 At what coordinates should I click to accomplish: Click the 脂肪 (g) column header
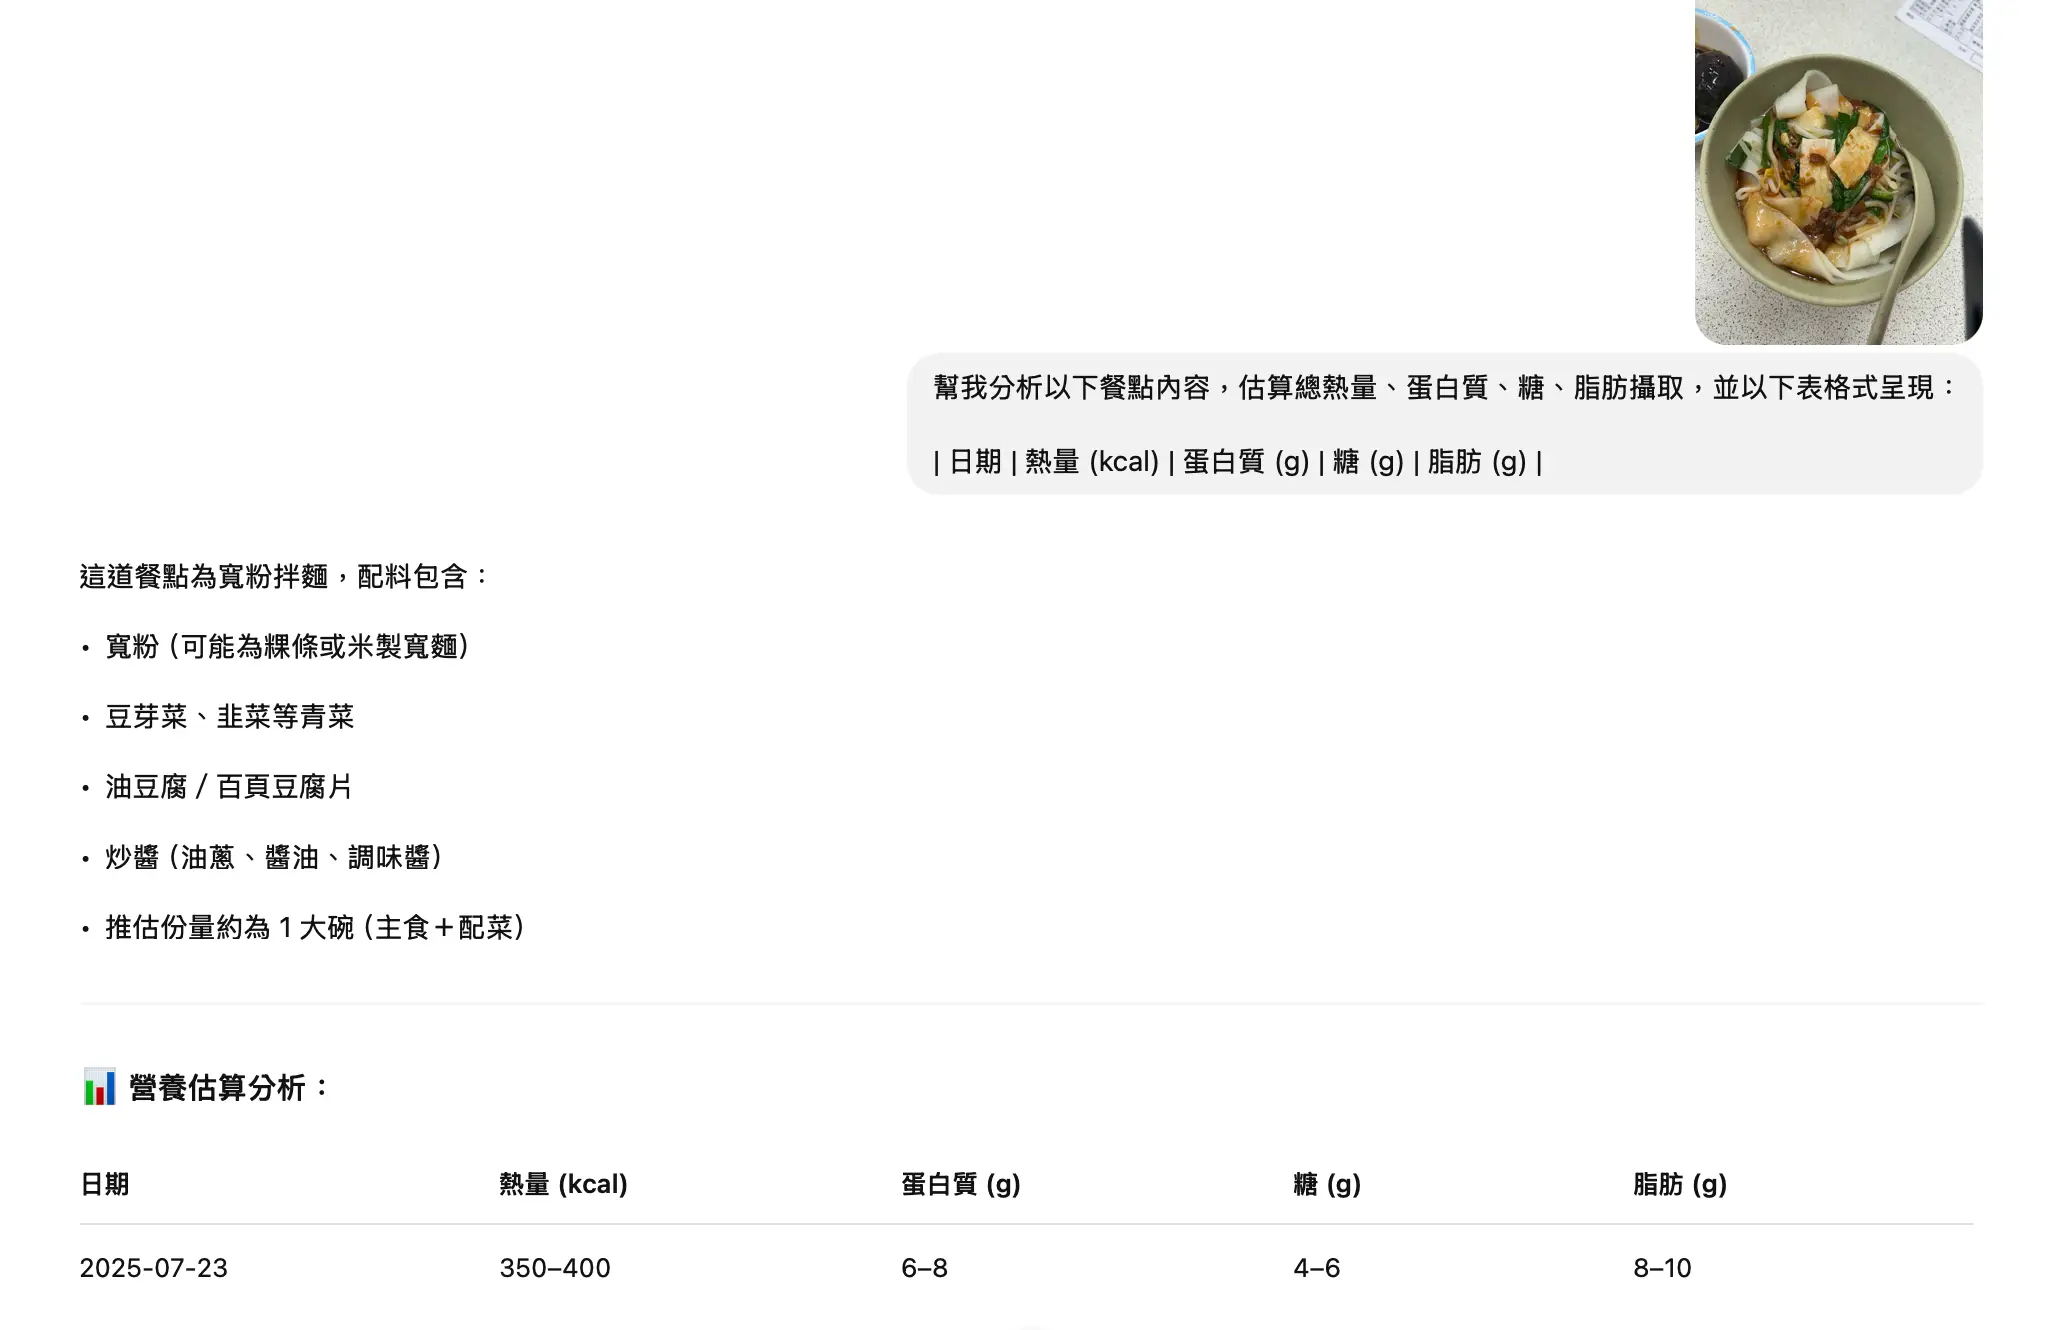1680,1184
